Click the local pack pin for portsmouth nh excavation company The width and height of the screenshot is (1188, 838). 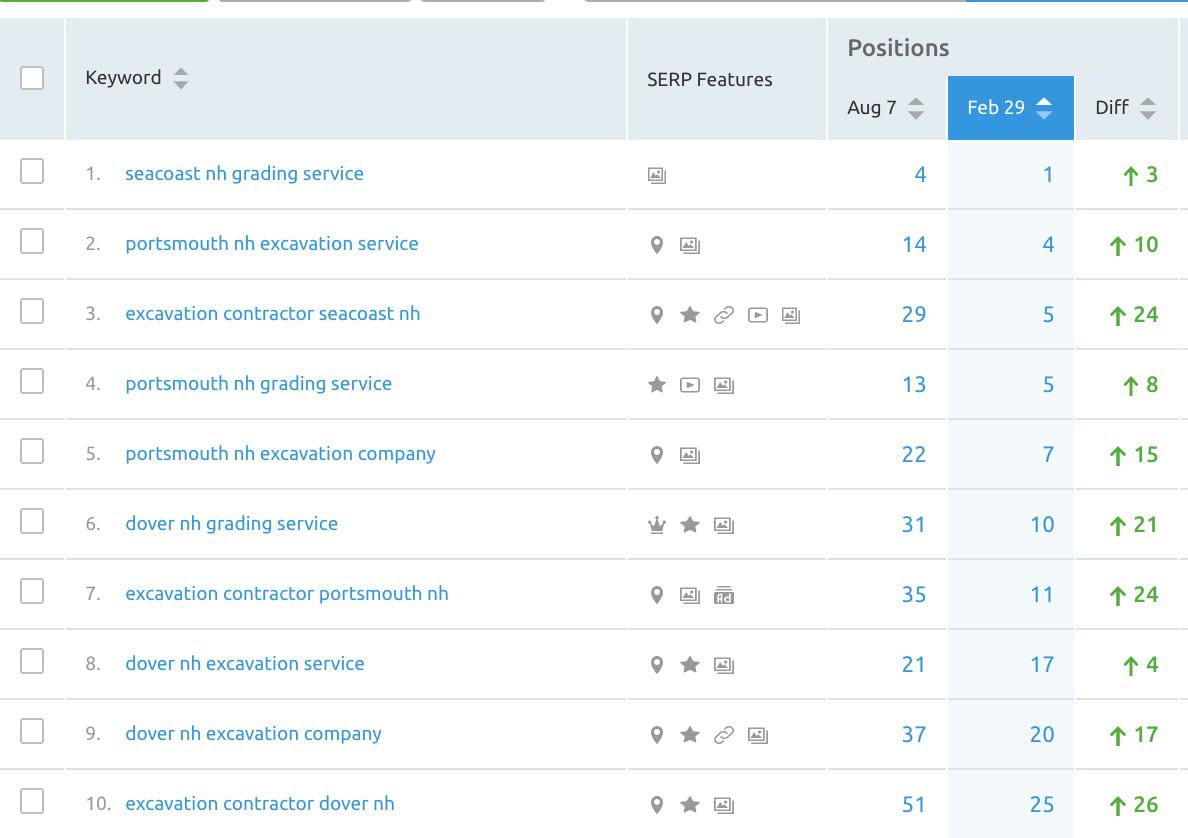click(x=657, y=455)
